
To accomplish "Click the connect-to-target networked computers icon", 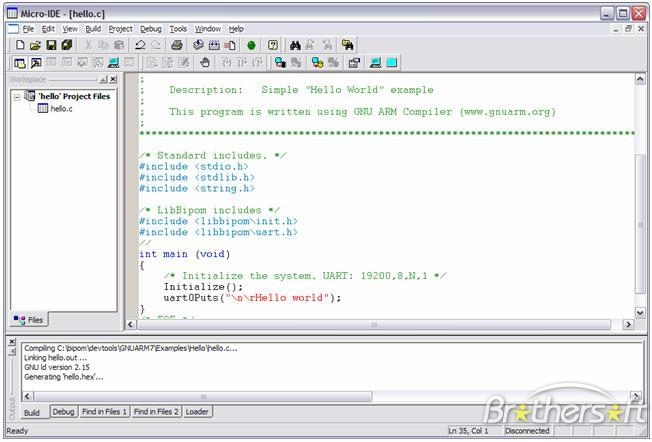I will click(x=280, y=63).
